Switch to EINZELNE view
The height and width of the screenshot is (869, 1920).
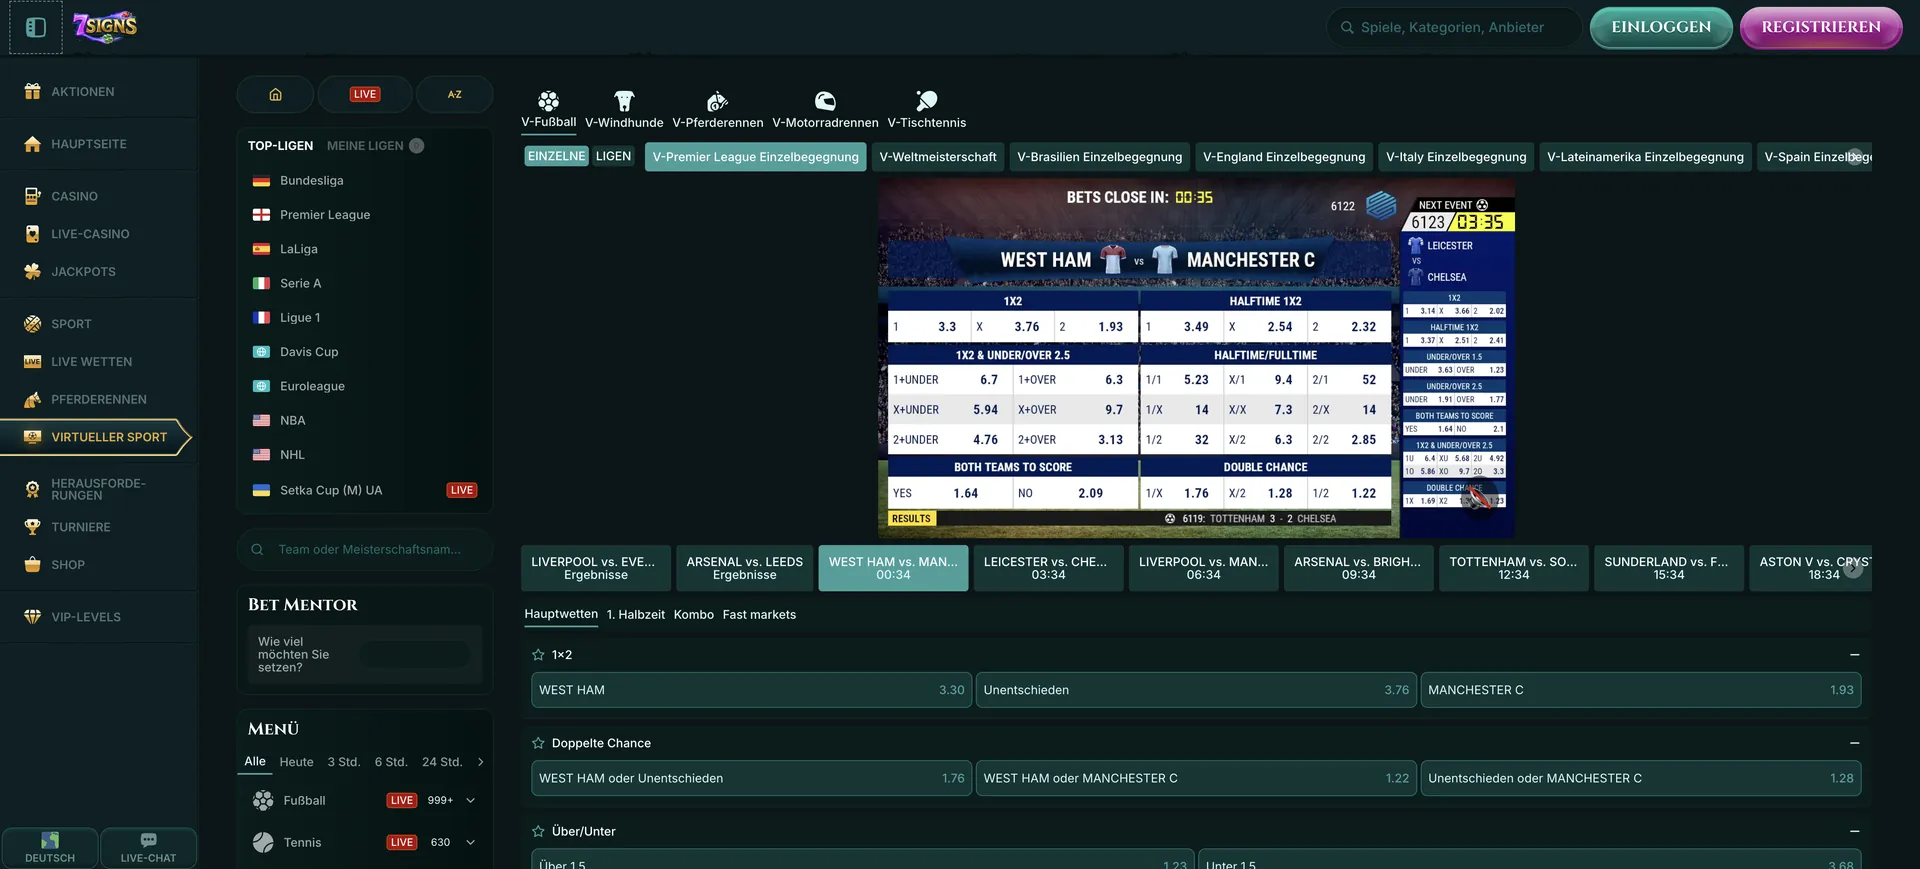[556, 156]
